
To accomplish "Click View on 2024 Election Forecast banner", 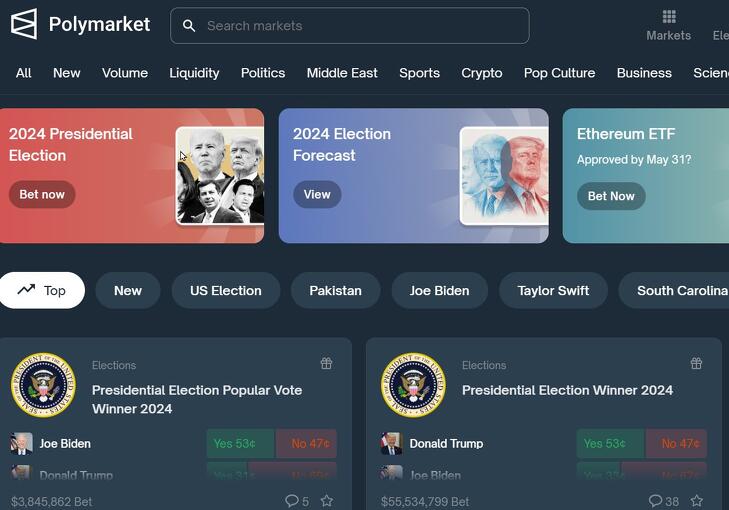I will [317, 194].
